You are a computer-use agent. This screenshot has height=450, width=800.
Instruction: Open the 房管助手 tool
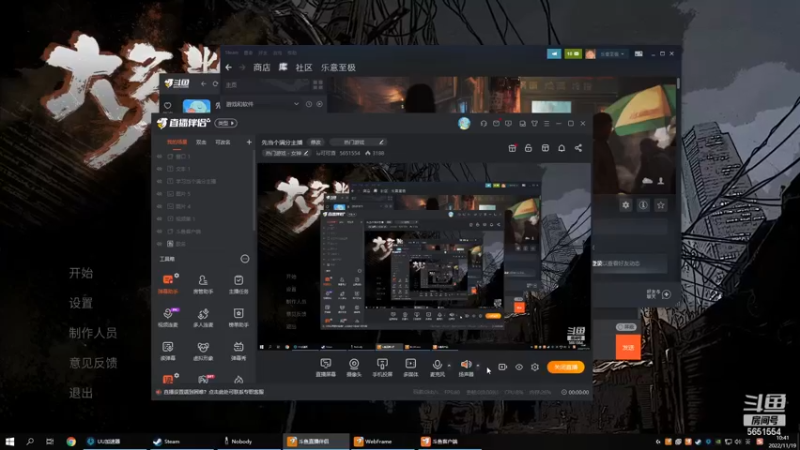tap(203, 284)
